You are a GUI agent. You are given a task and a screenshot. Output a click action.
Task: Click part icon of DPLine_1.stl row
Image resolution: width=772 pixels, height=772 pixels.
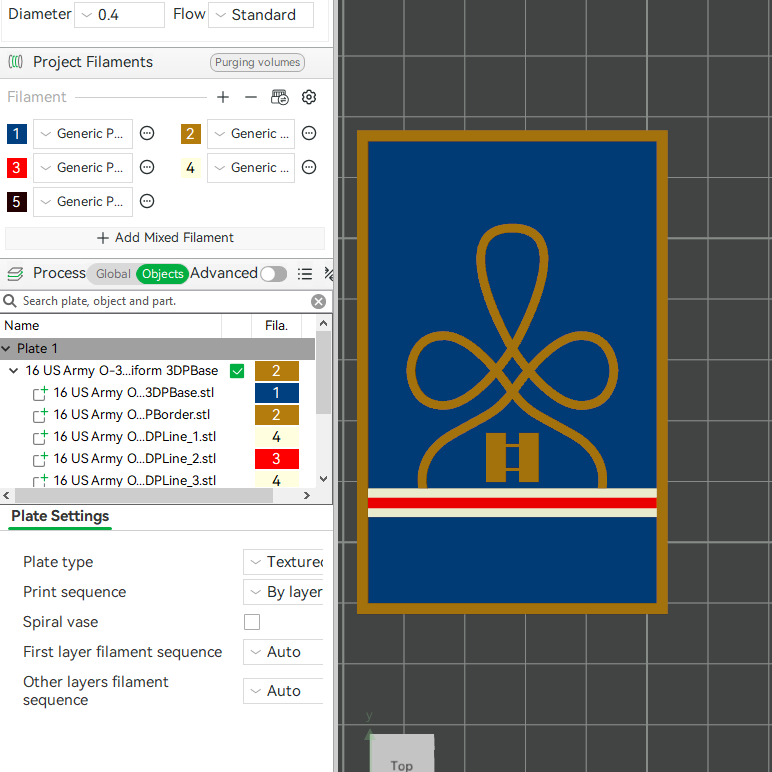(40, 437)
